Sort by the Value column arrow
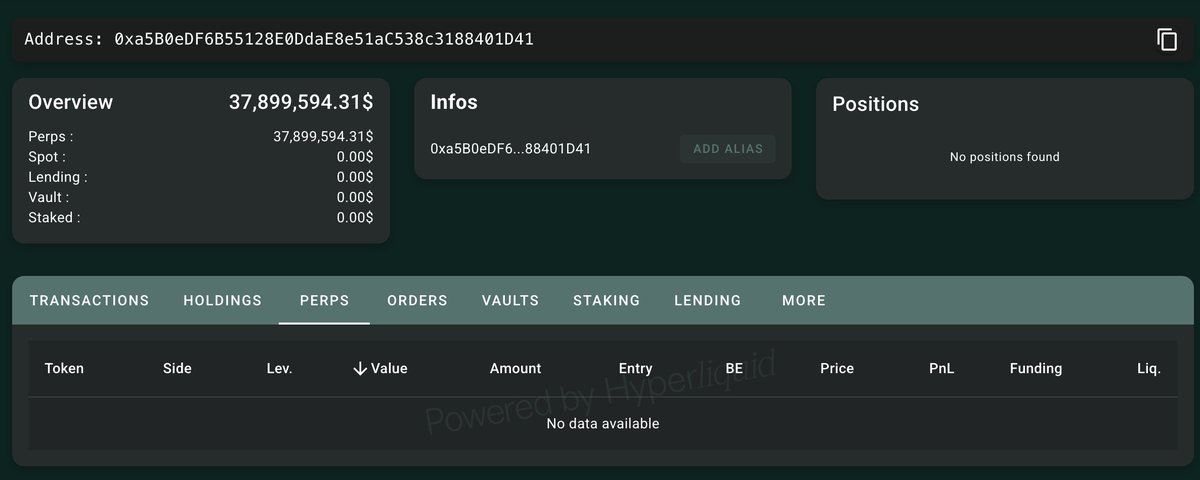Viewport: 1200px width, 480px height. pyautogui.click(x=361, y=368)
